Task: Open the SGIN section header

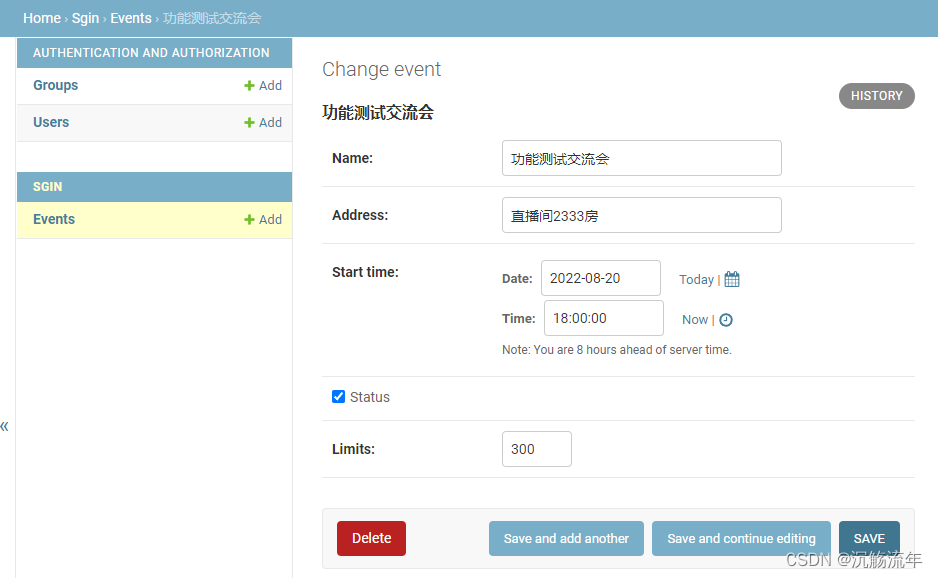Action: pyautogui.click(x=47, y=187)
